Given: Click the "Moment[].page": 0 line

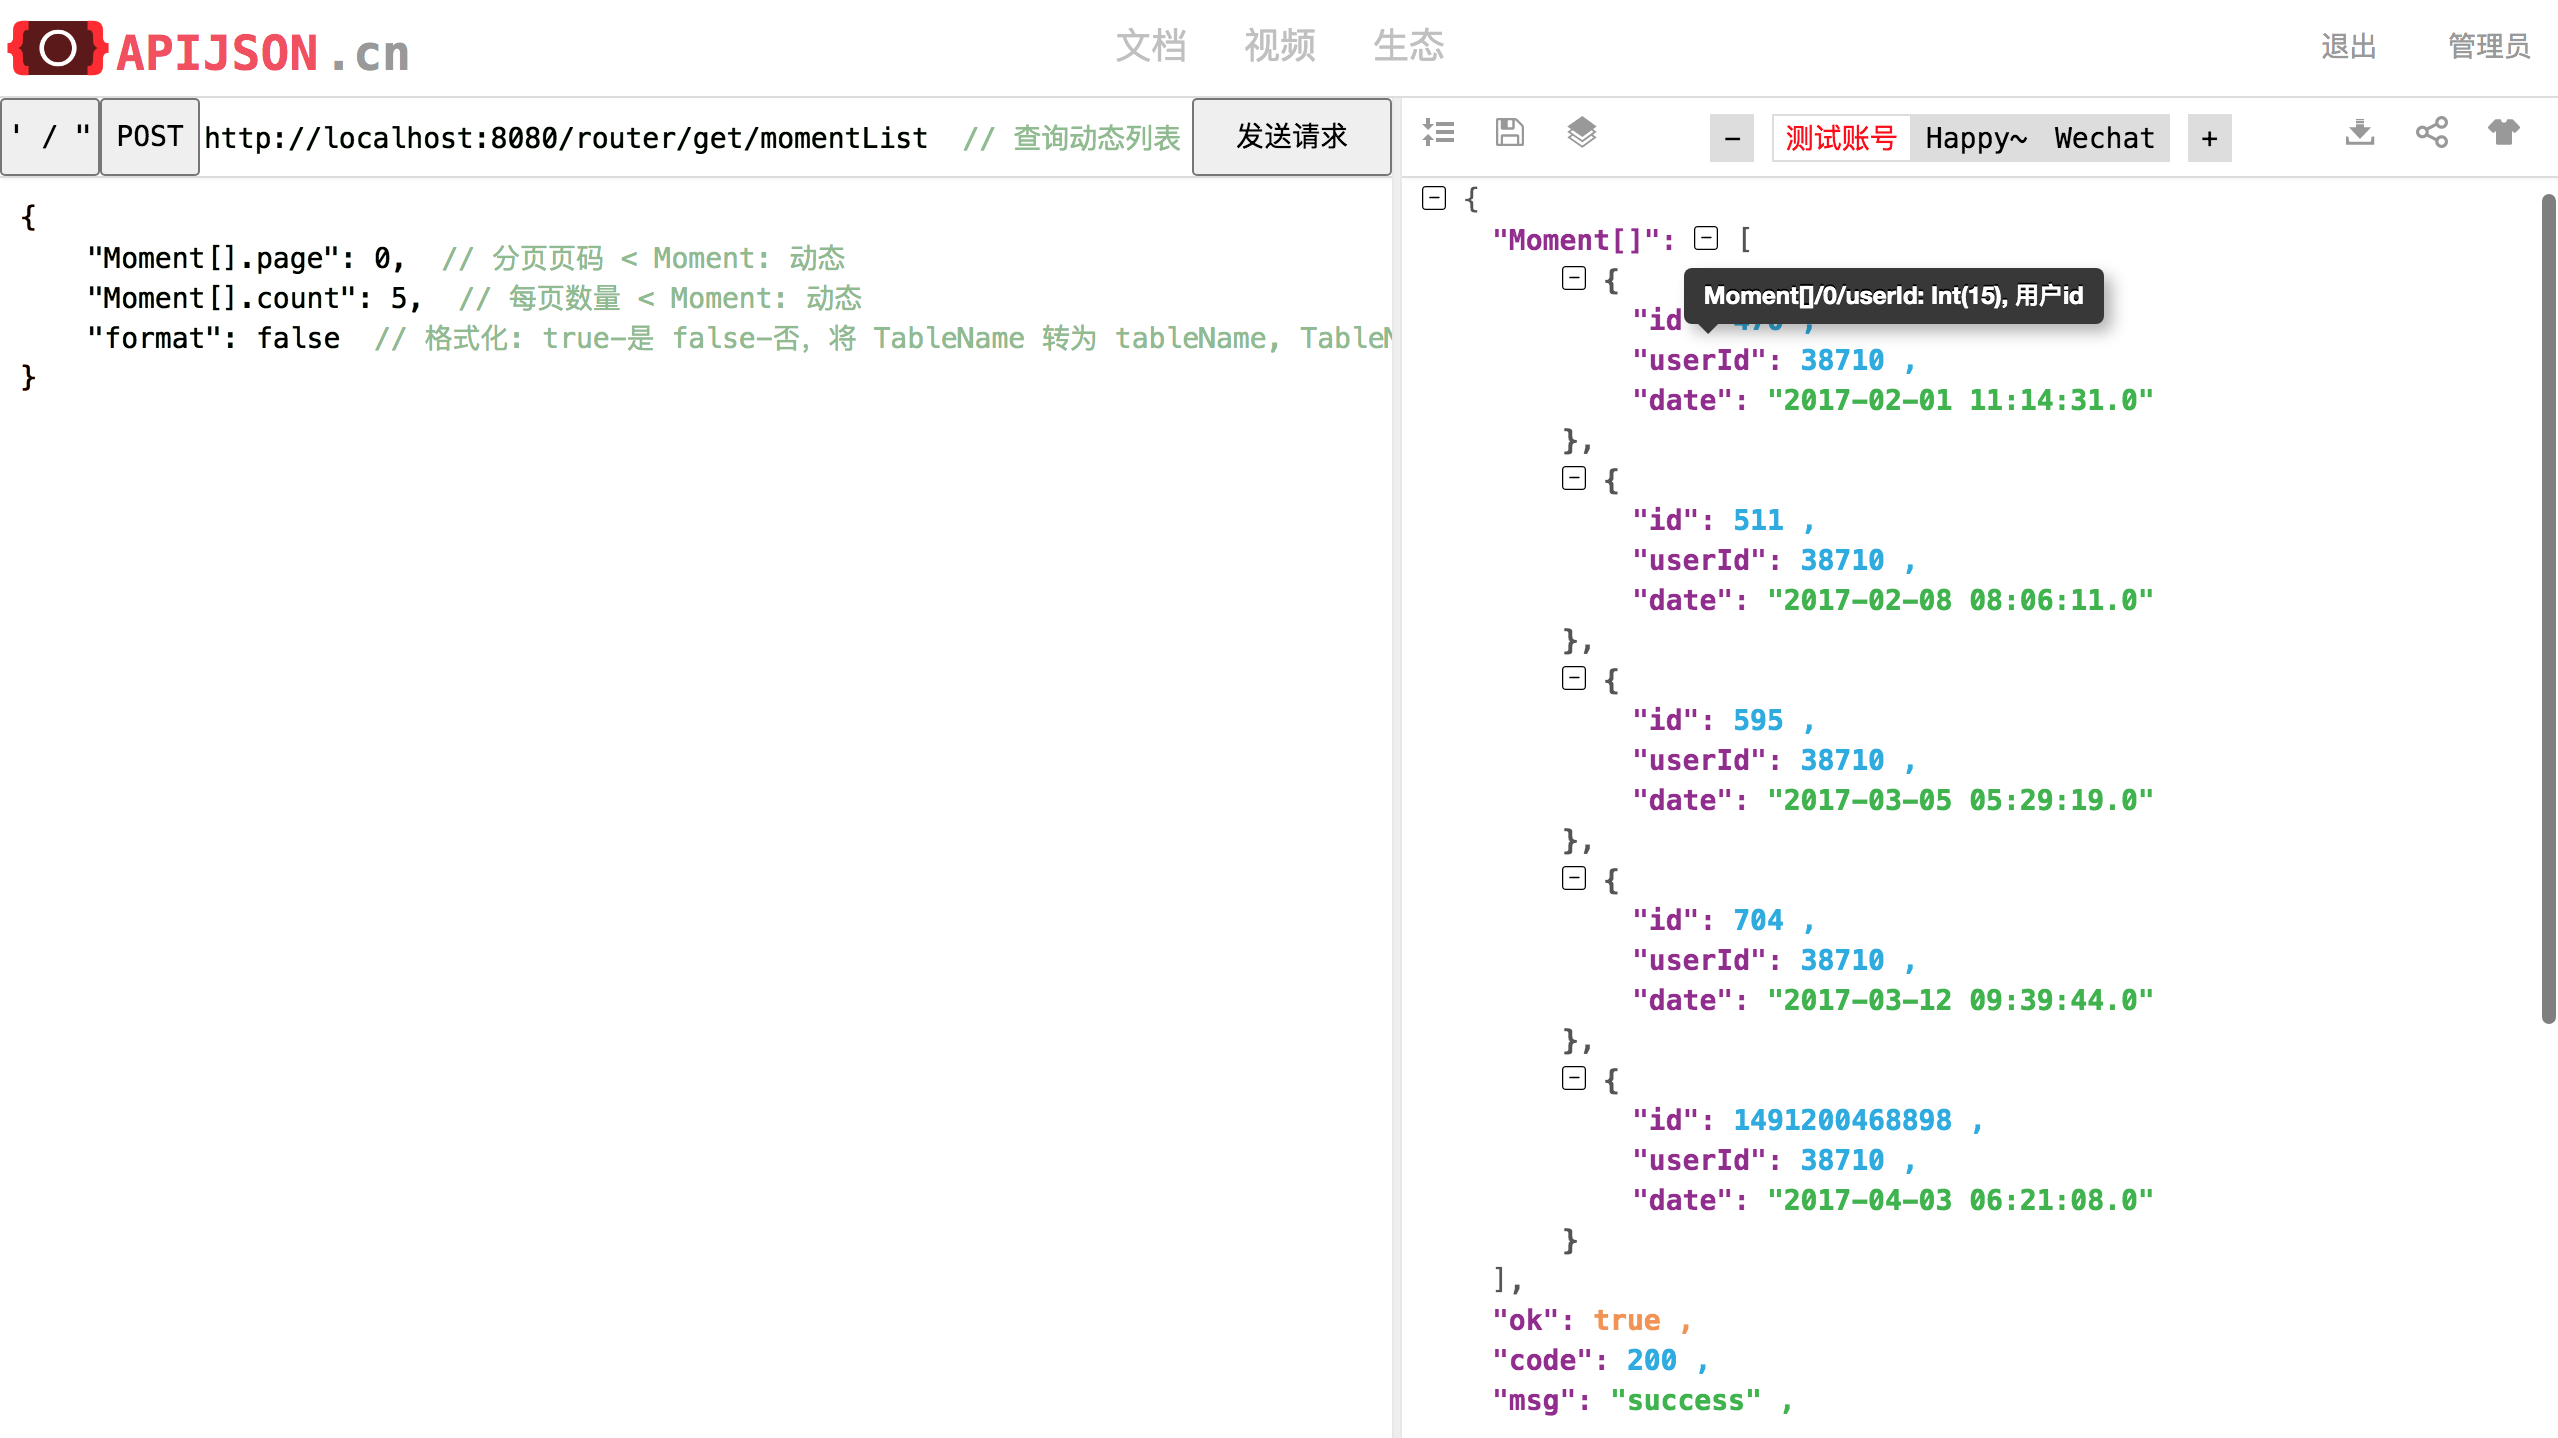Looking at the screenshot, I should [x=245, y=258].
